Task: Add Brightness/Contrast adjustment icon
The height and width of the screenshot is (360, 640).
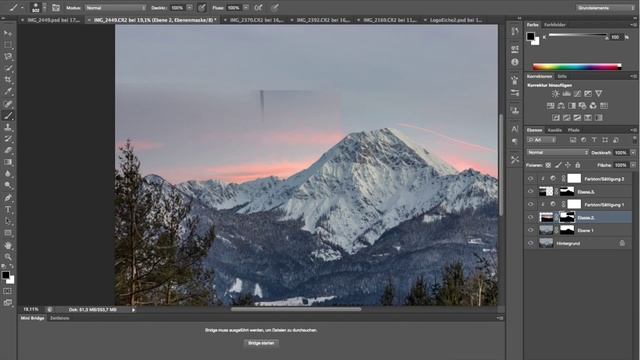Action: pos(556,94)
